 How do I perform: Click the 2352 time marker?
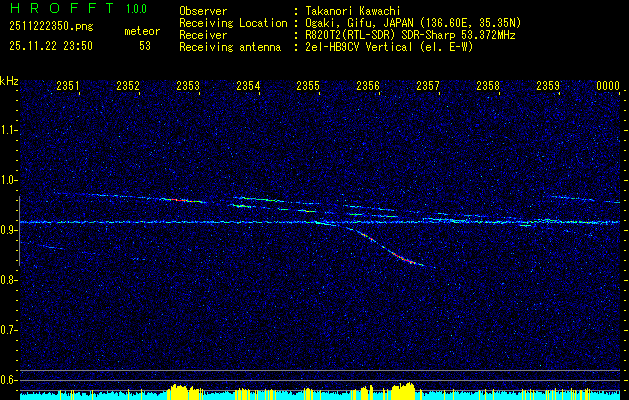128,86
